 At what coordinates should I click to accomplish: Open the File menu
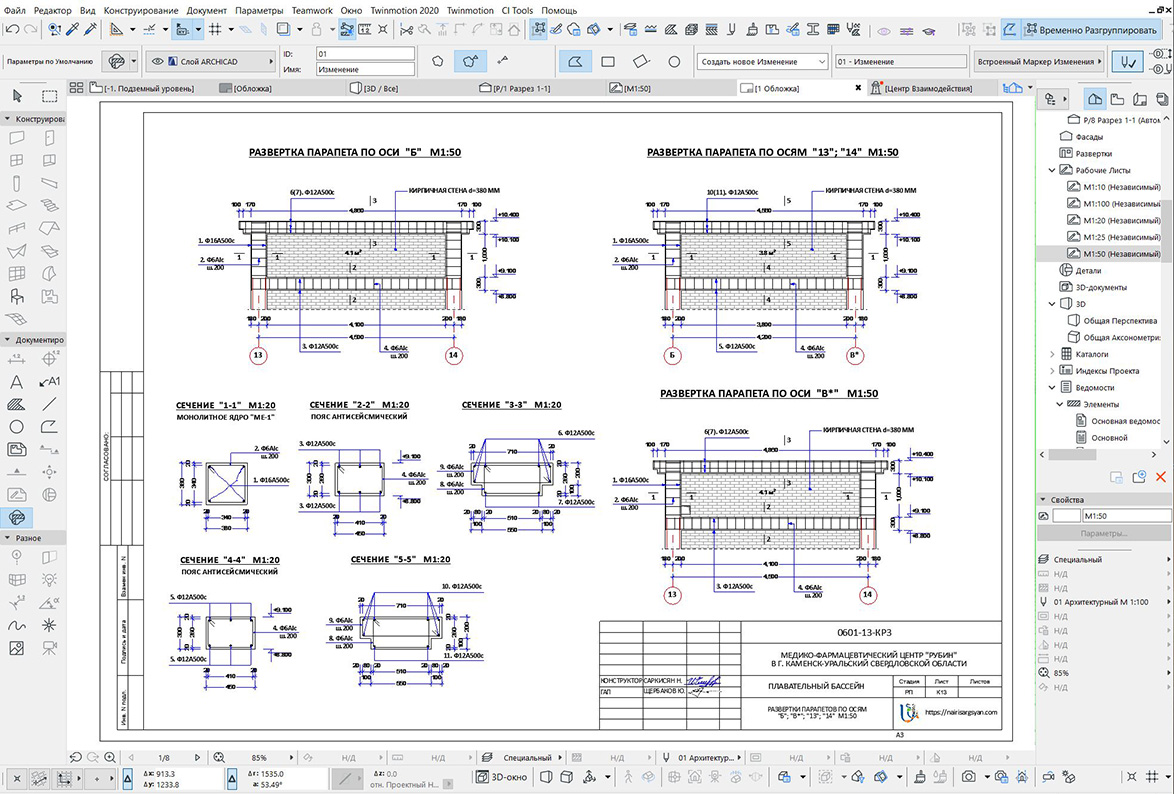[x=14, y=10]
